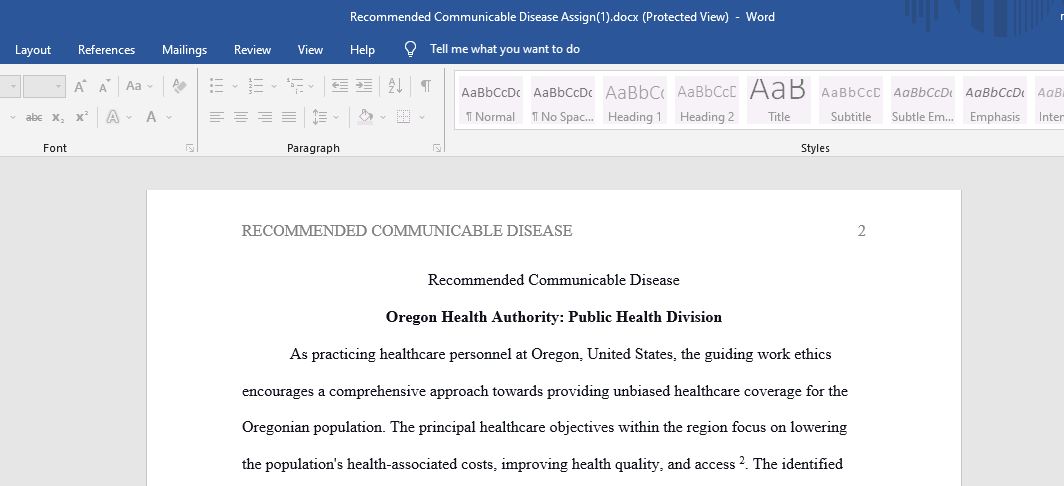1064x486 pixels.
Task: Apply the Heading 1 style
Action: (x=634, y=100)
